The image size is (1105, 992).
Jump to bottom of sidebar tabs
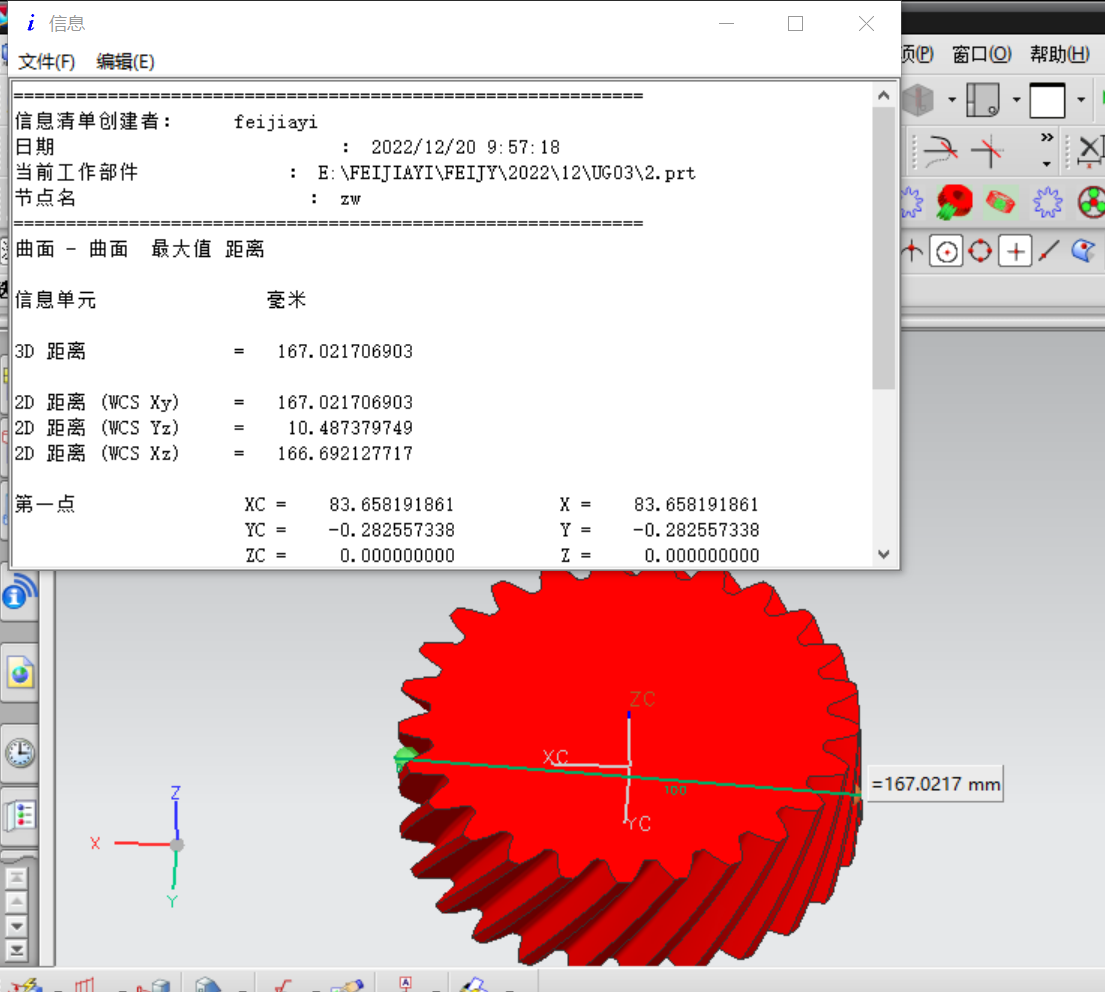tap(17, 950)
